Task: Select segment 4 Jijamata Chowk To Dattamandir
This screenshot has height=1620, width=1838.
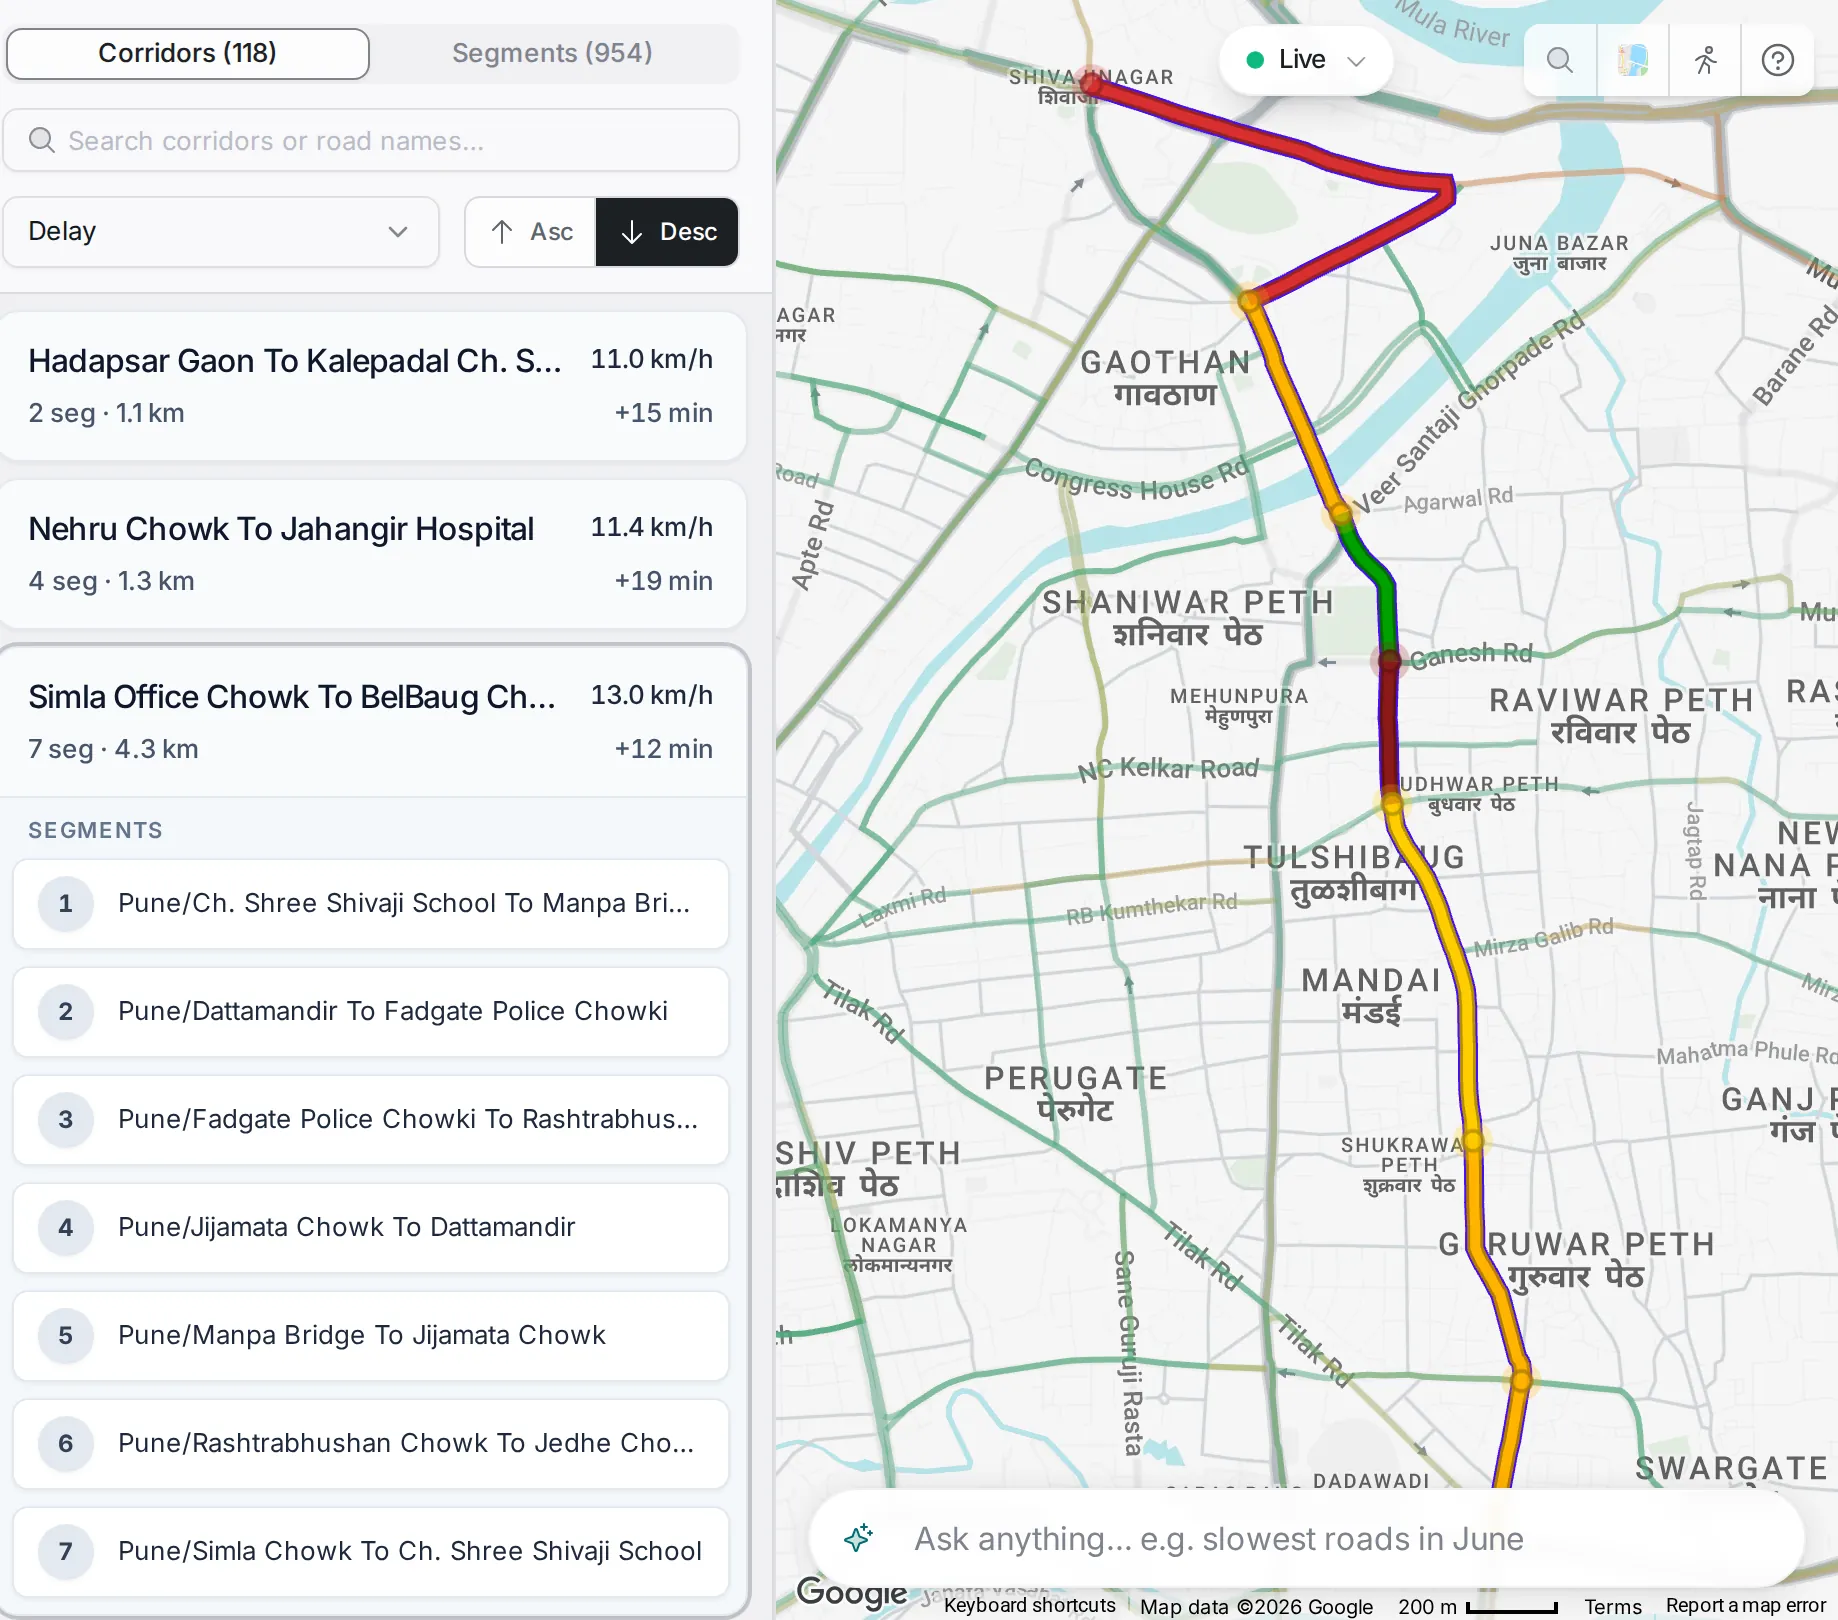Action: coord(371,1228)
